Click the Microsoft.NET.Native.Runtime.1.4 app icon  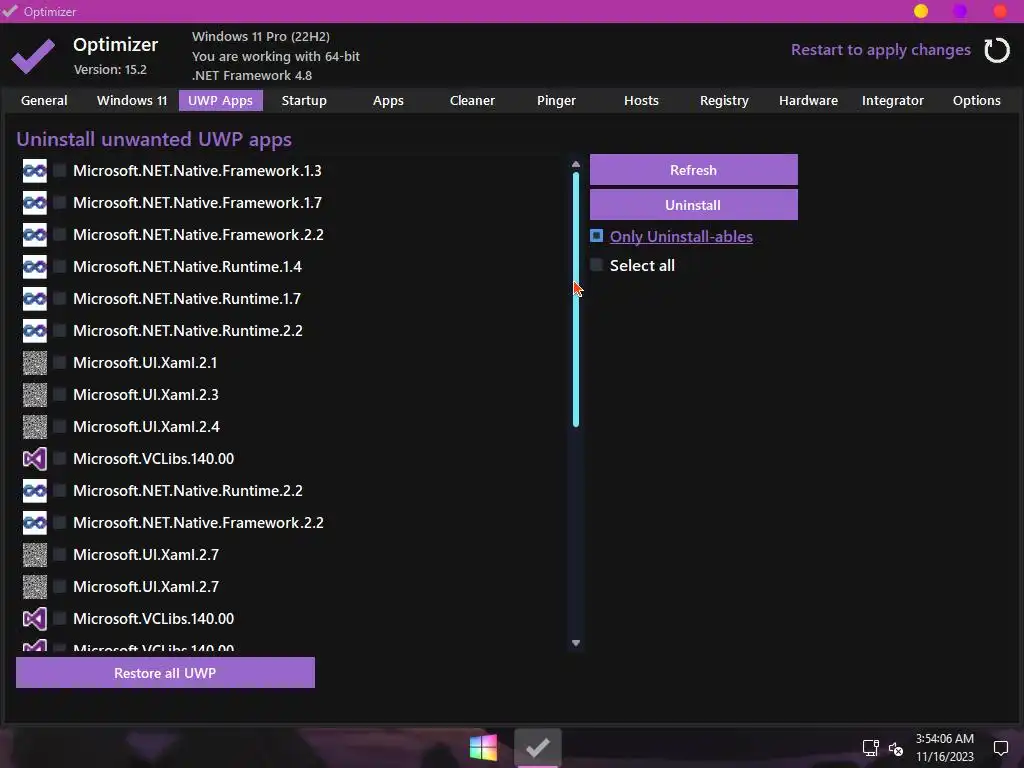pos(35,267)
